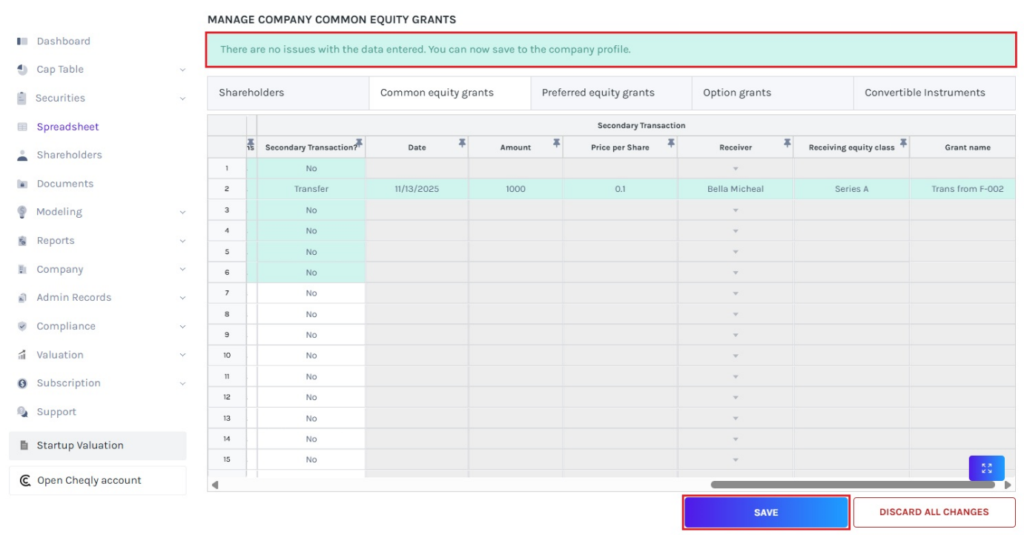1024x535 pixels.
Task: Expand the Securities sidebar menu
Action: point(182,99)
